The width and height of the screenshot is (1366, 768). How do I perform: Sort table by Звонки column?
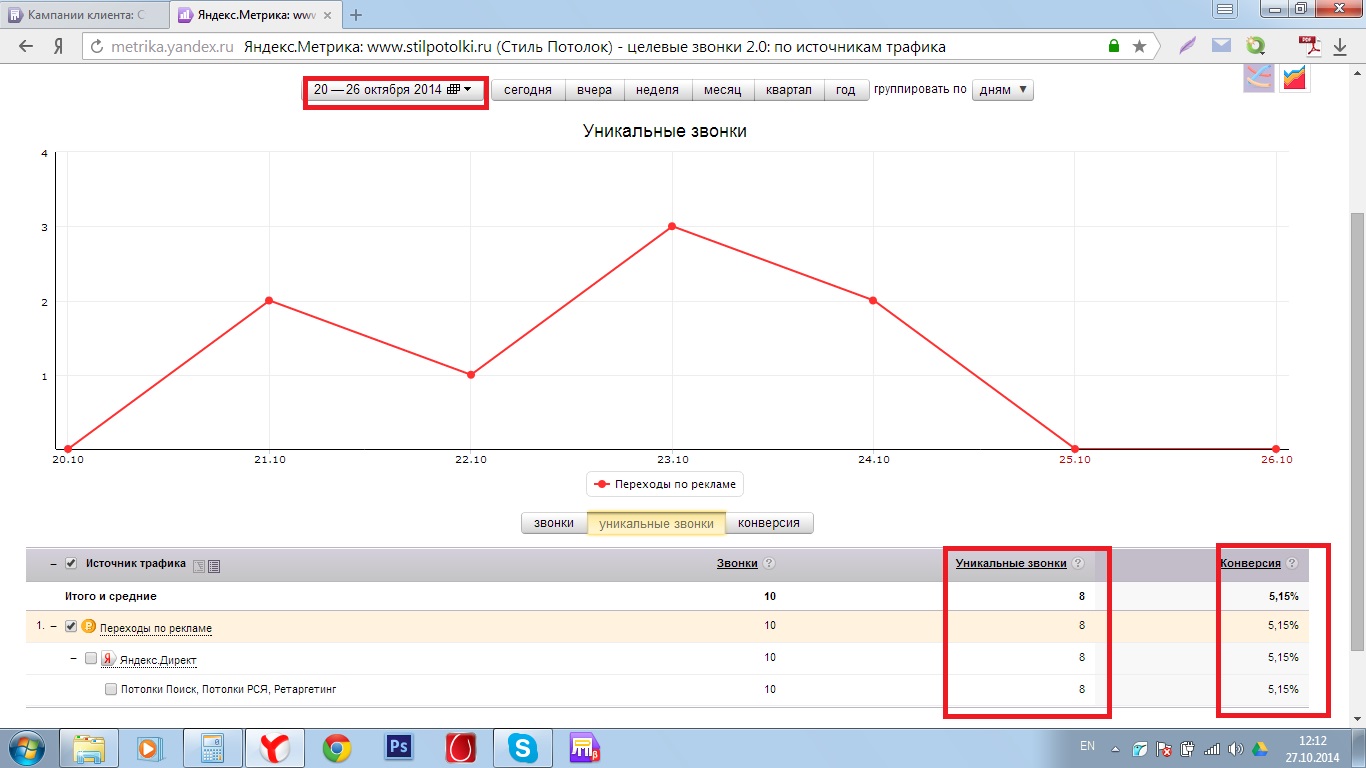(737, 564)
